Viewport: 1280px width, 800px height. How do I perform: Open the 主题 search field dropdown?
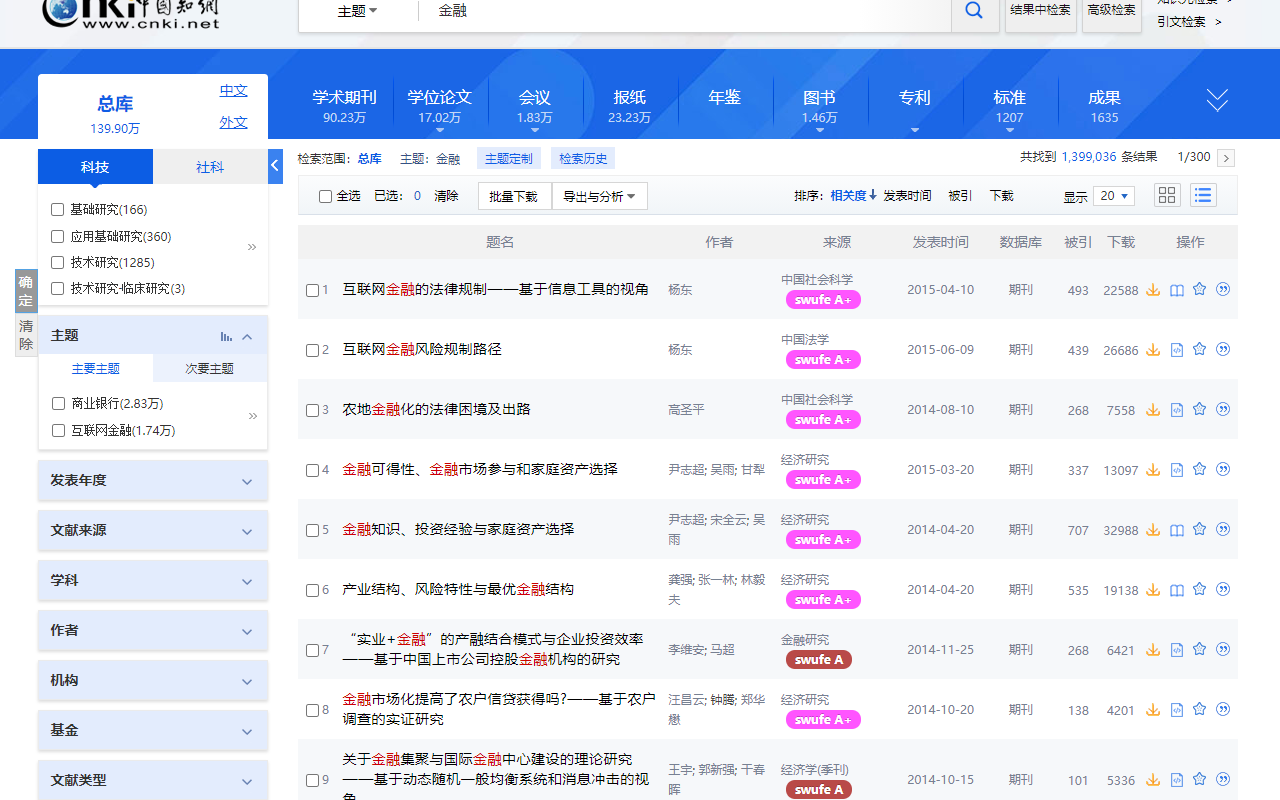click(358, 11)
